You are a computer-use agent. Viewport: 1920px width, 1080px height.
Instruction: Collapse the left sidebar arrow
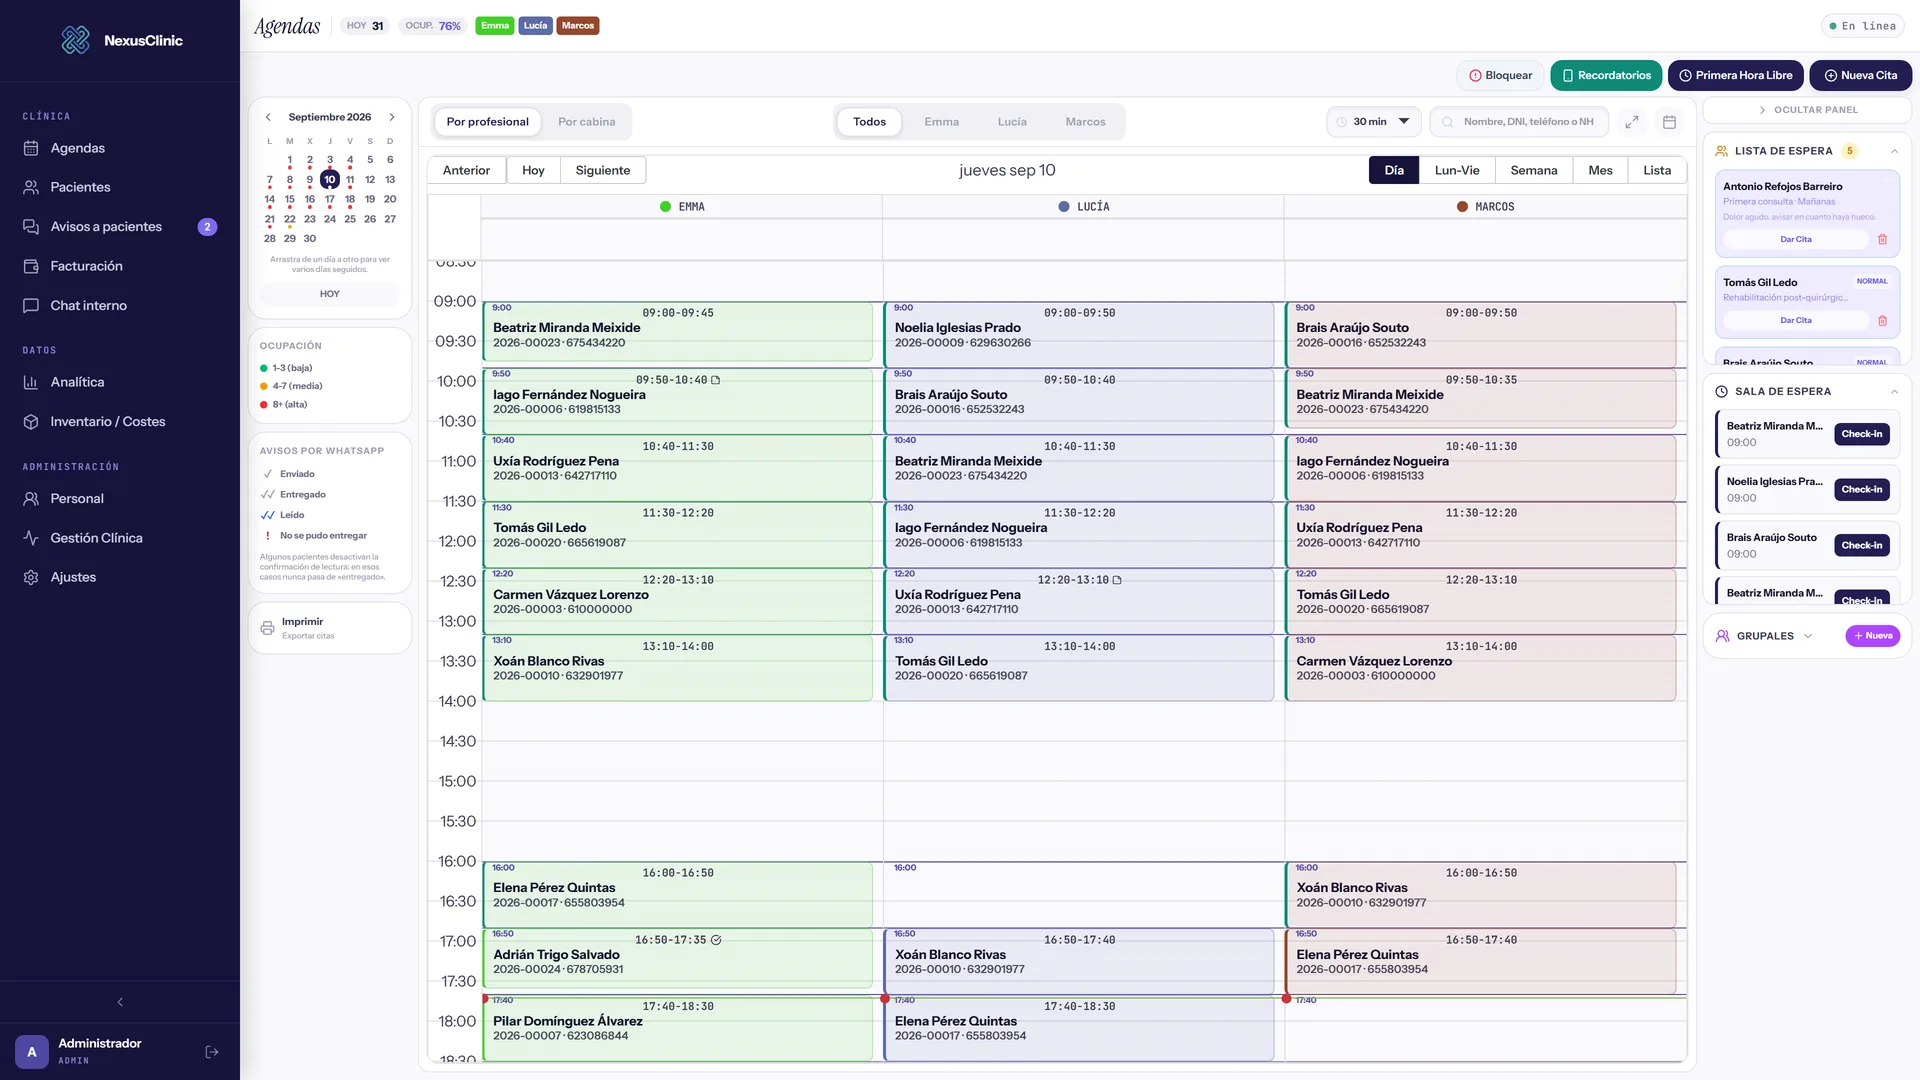click(x=120, y=1002)
